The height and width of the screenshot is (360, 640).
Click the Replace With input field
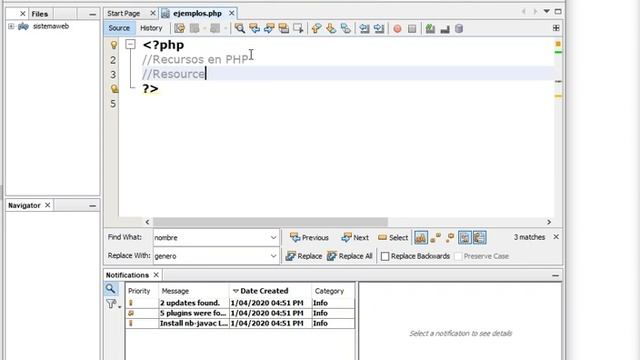click(211, 256)
